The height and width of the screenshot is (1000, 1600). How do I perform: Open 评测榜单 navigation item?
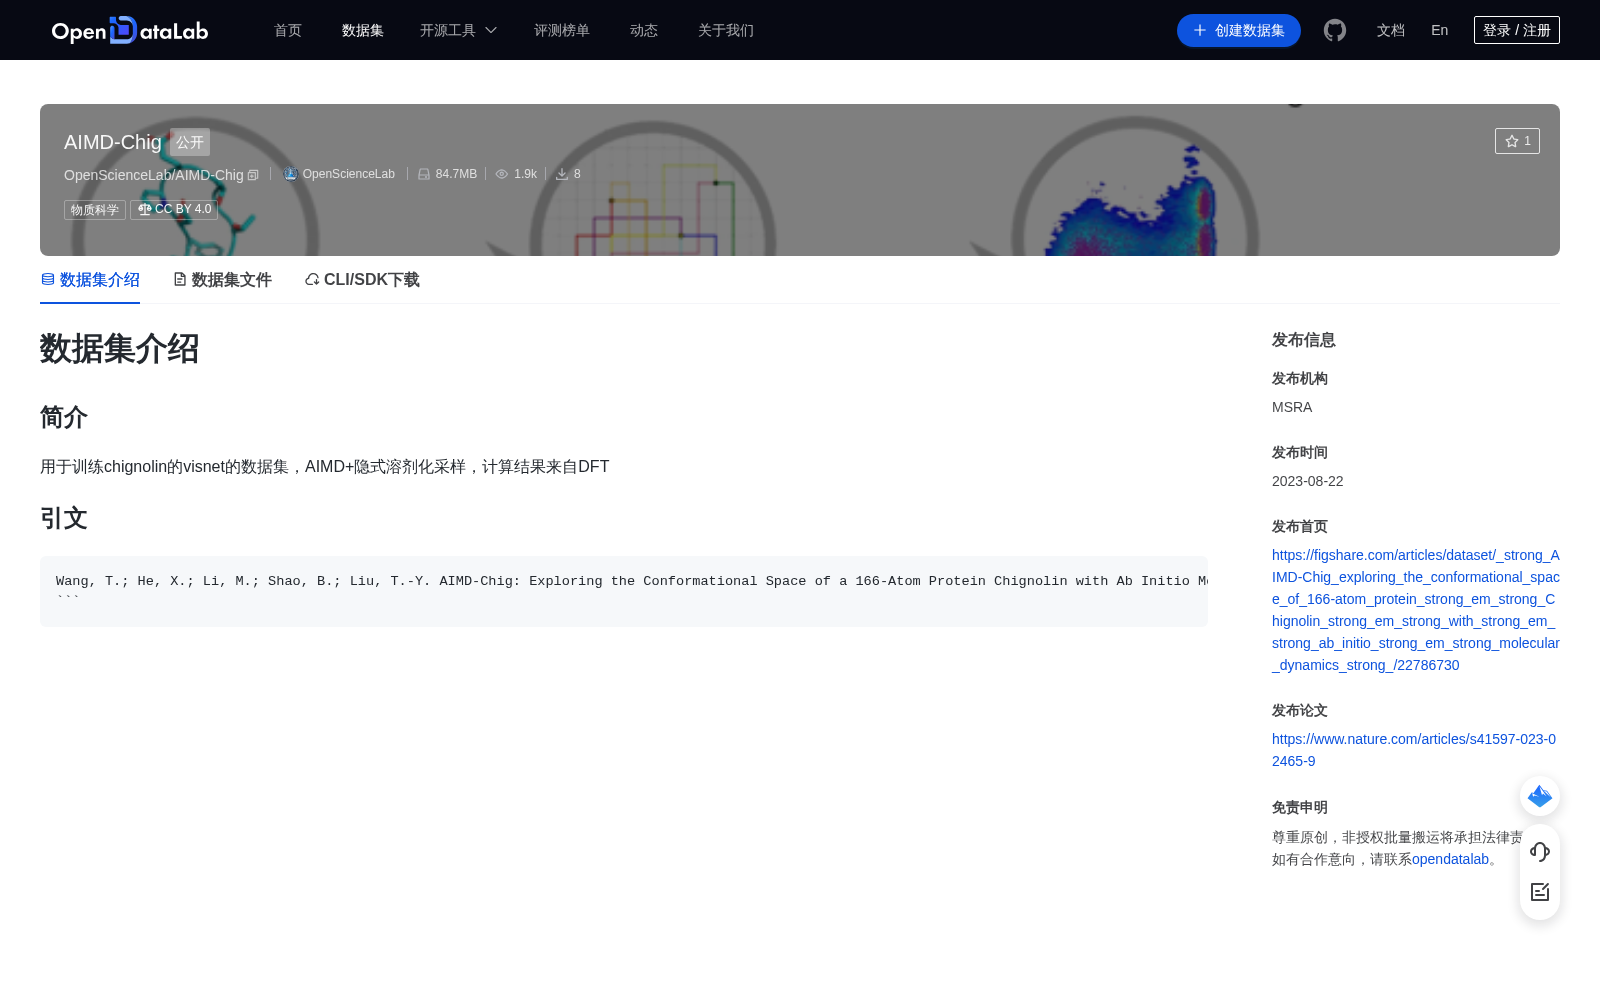562,30
